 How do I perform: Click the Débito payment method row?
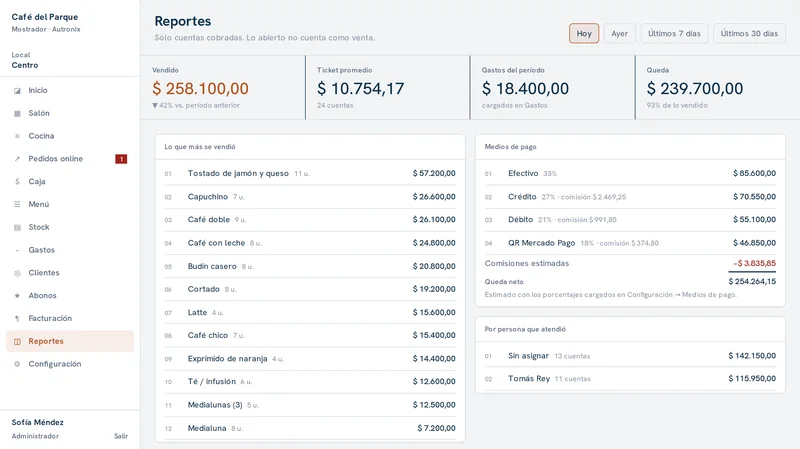click(x=630, y=220)
